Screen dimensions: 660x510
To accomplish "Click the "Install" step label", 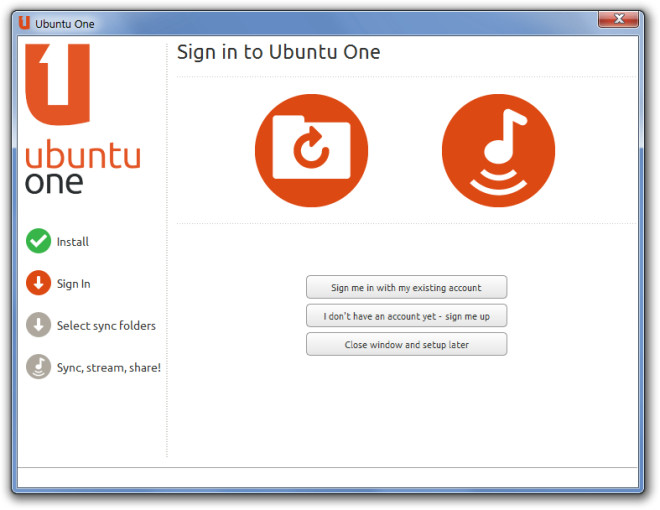I will 73,242.
